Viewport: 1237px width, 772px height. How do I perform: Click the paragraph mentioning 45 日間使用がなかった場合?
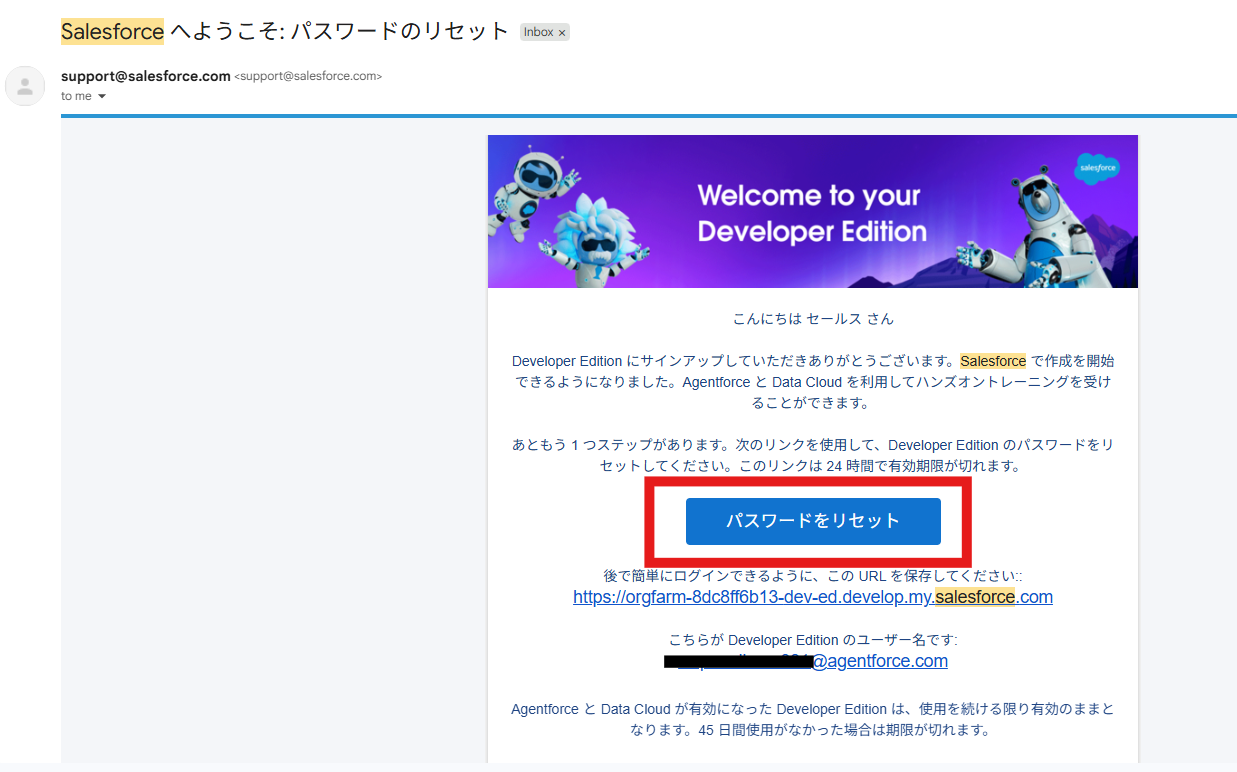pyautogui.click(x=813, y=719)
